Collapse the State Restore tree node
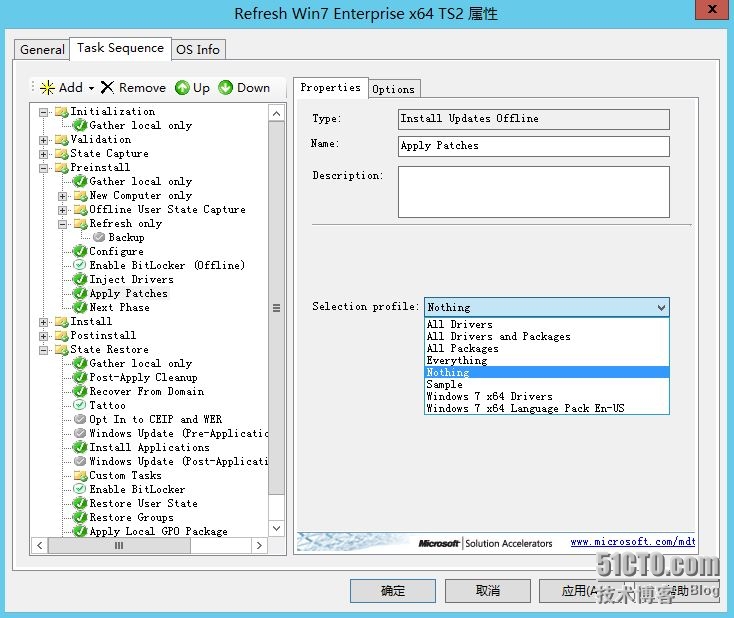This screenshot has height=618, width=734. coord(44,351)
